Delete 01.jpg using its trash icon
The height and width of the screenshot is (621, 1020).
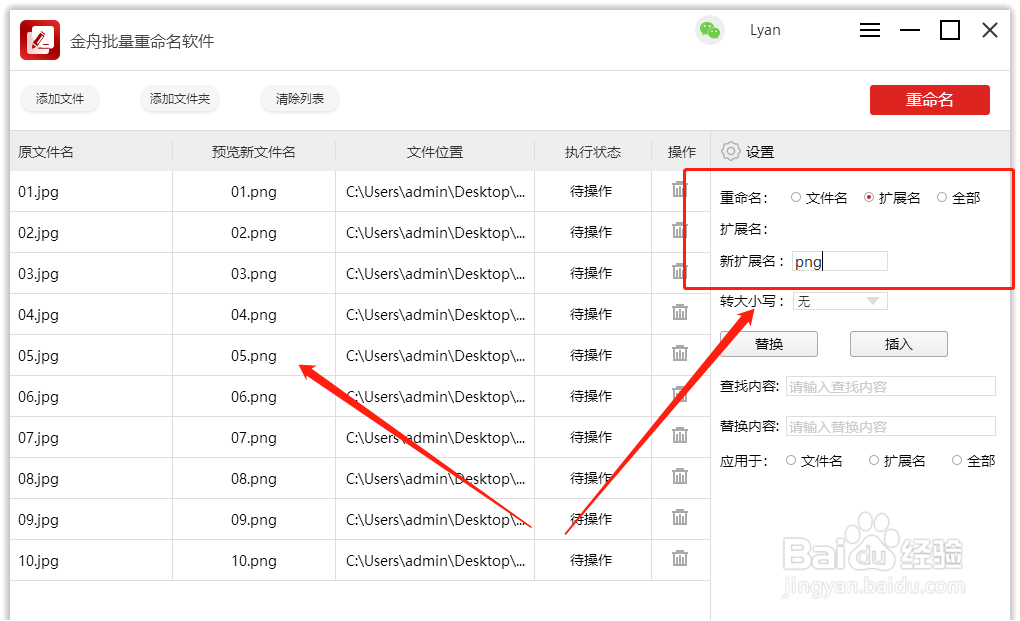pos(680,190)
